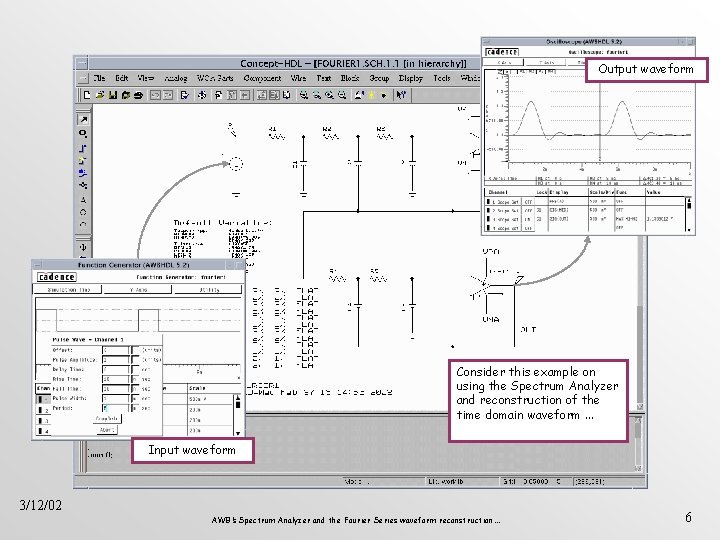Open Fall Time unit selector in Pulse Wave
The height and width of the screenshot is (540, 720).
[135, 389]
